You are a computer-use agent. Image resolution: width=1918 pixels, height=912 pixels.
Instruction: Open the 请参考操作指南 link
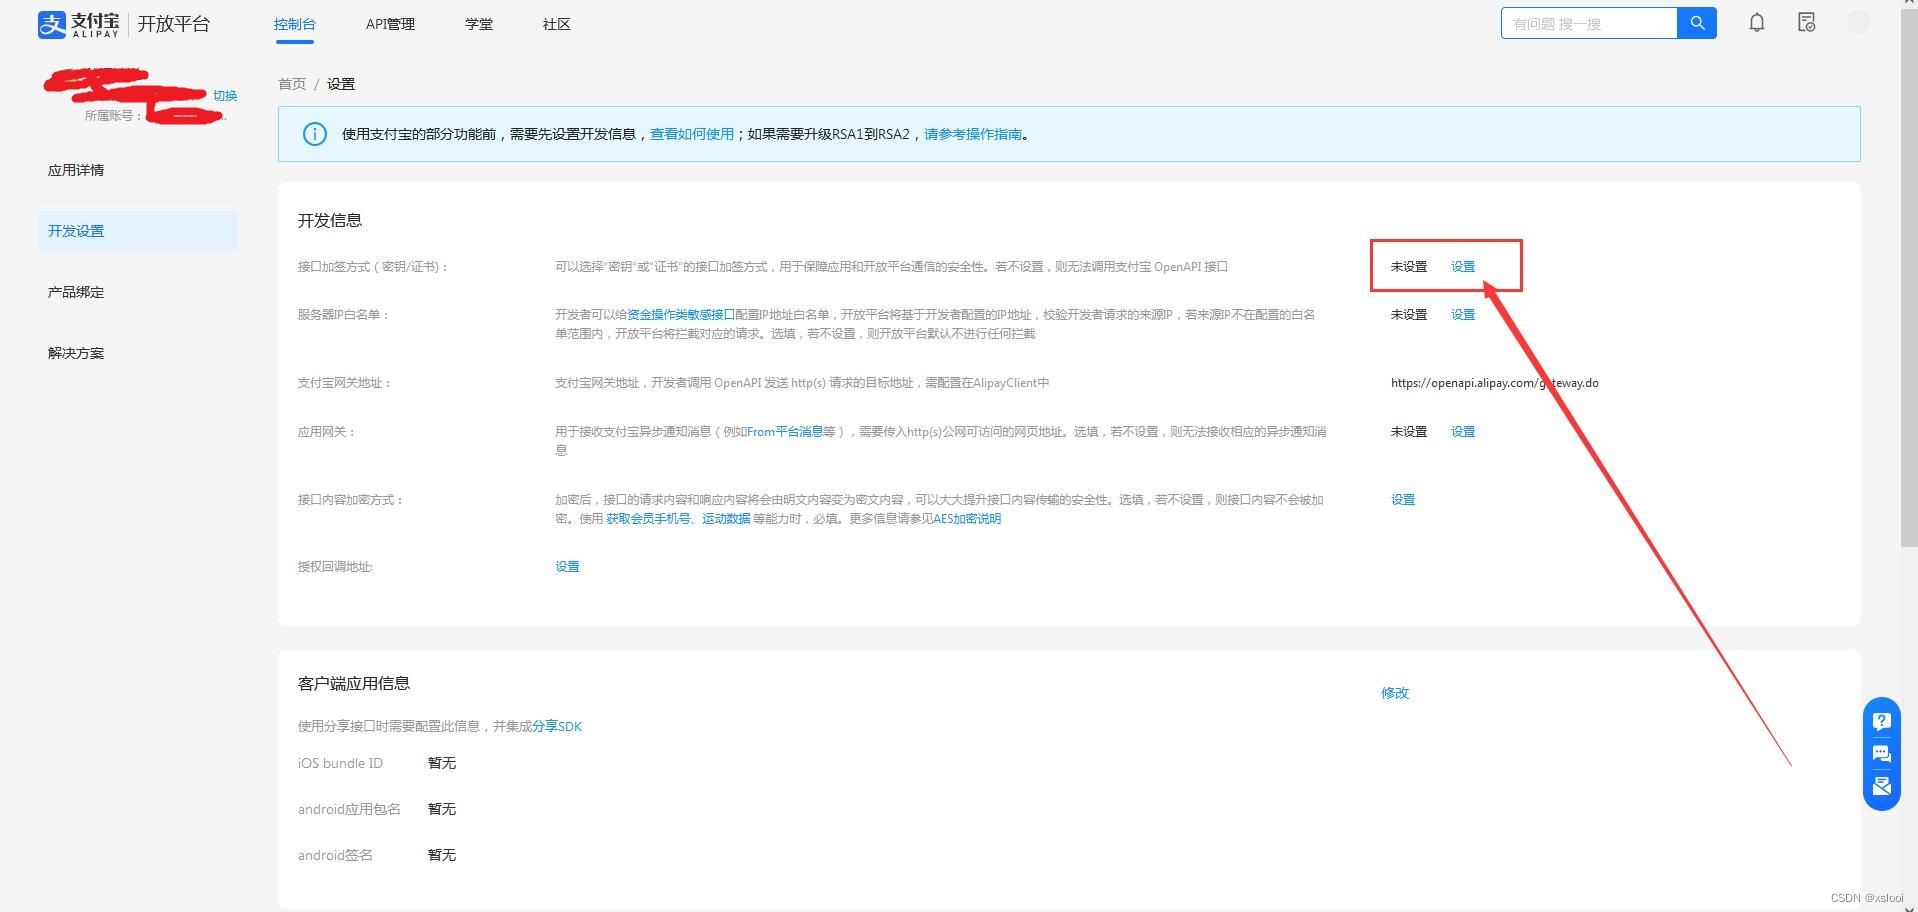tap(973, 134)
